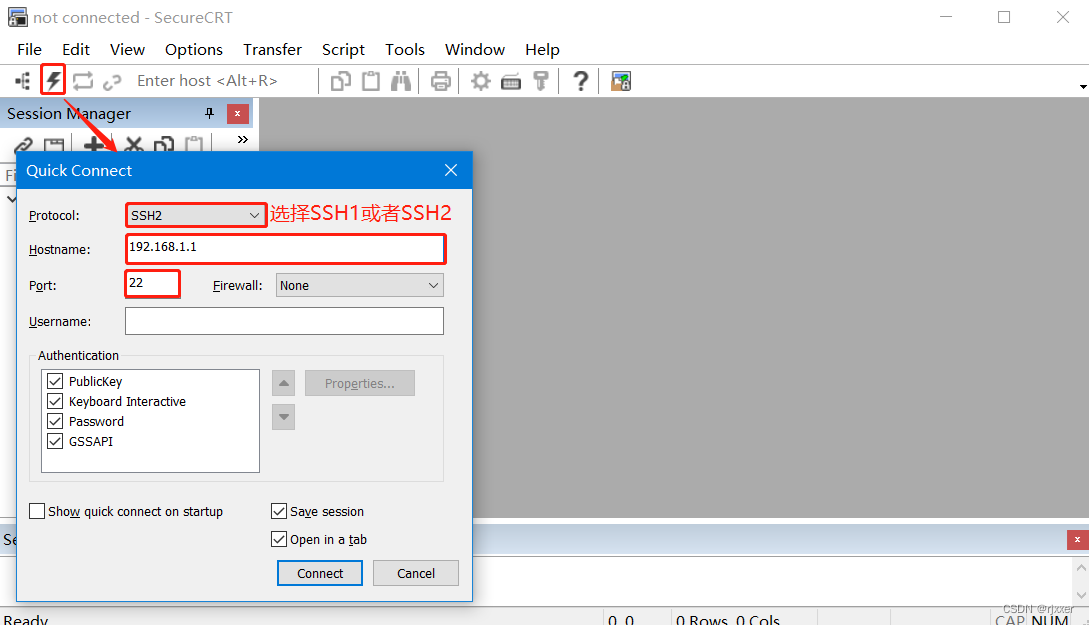Click the Cut scissors icon in Session Manager
This screenshot has height=625, width=1089.
133,144
